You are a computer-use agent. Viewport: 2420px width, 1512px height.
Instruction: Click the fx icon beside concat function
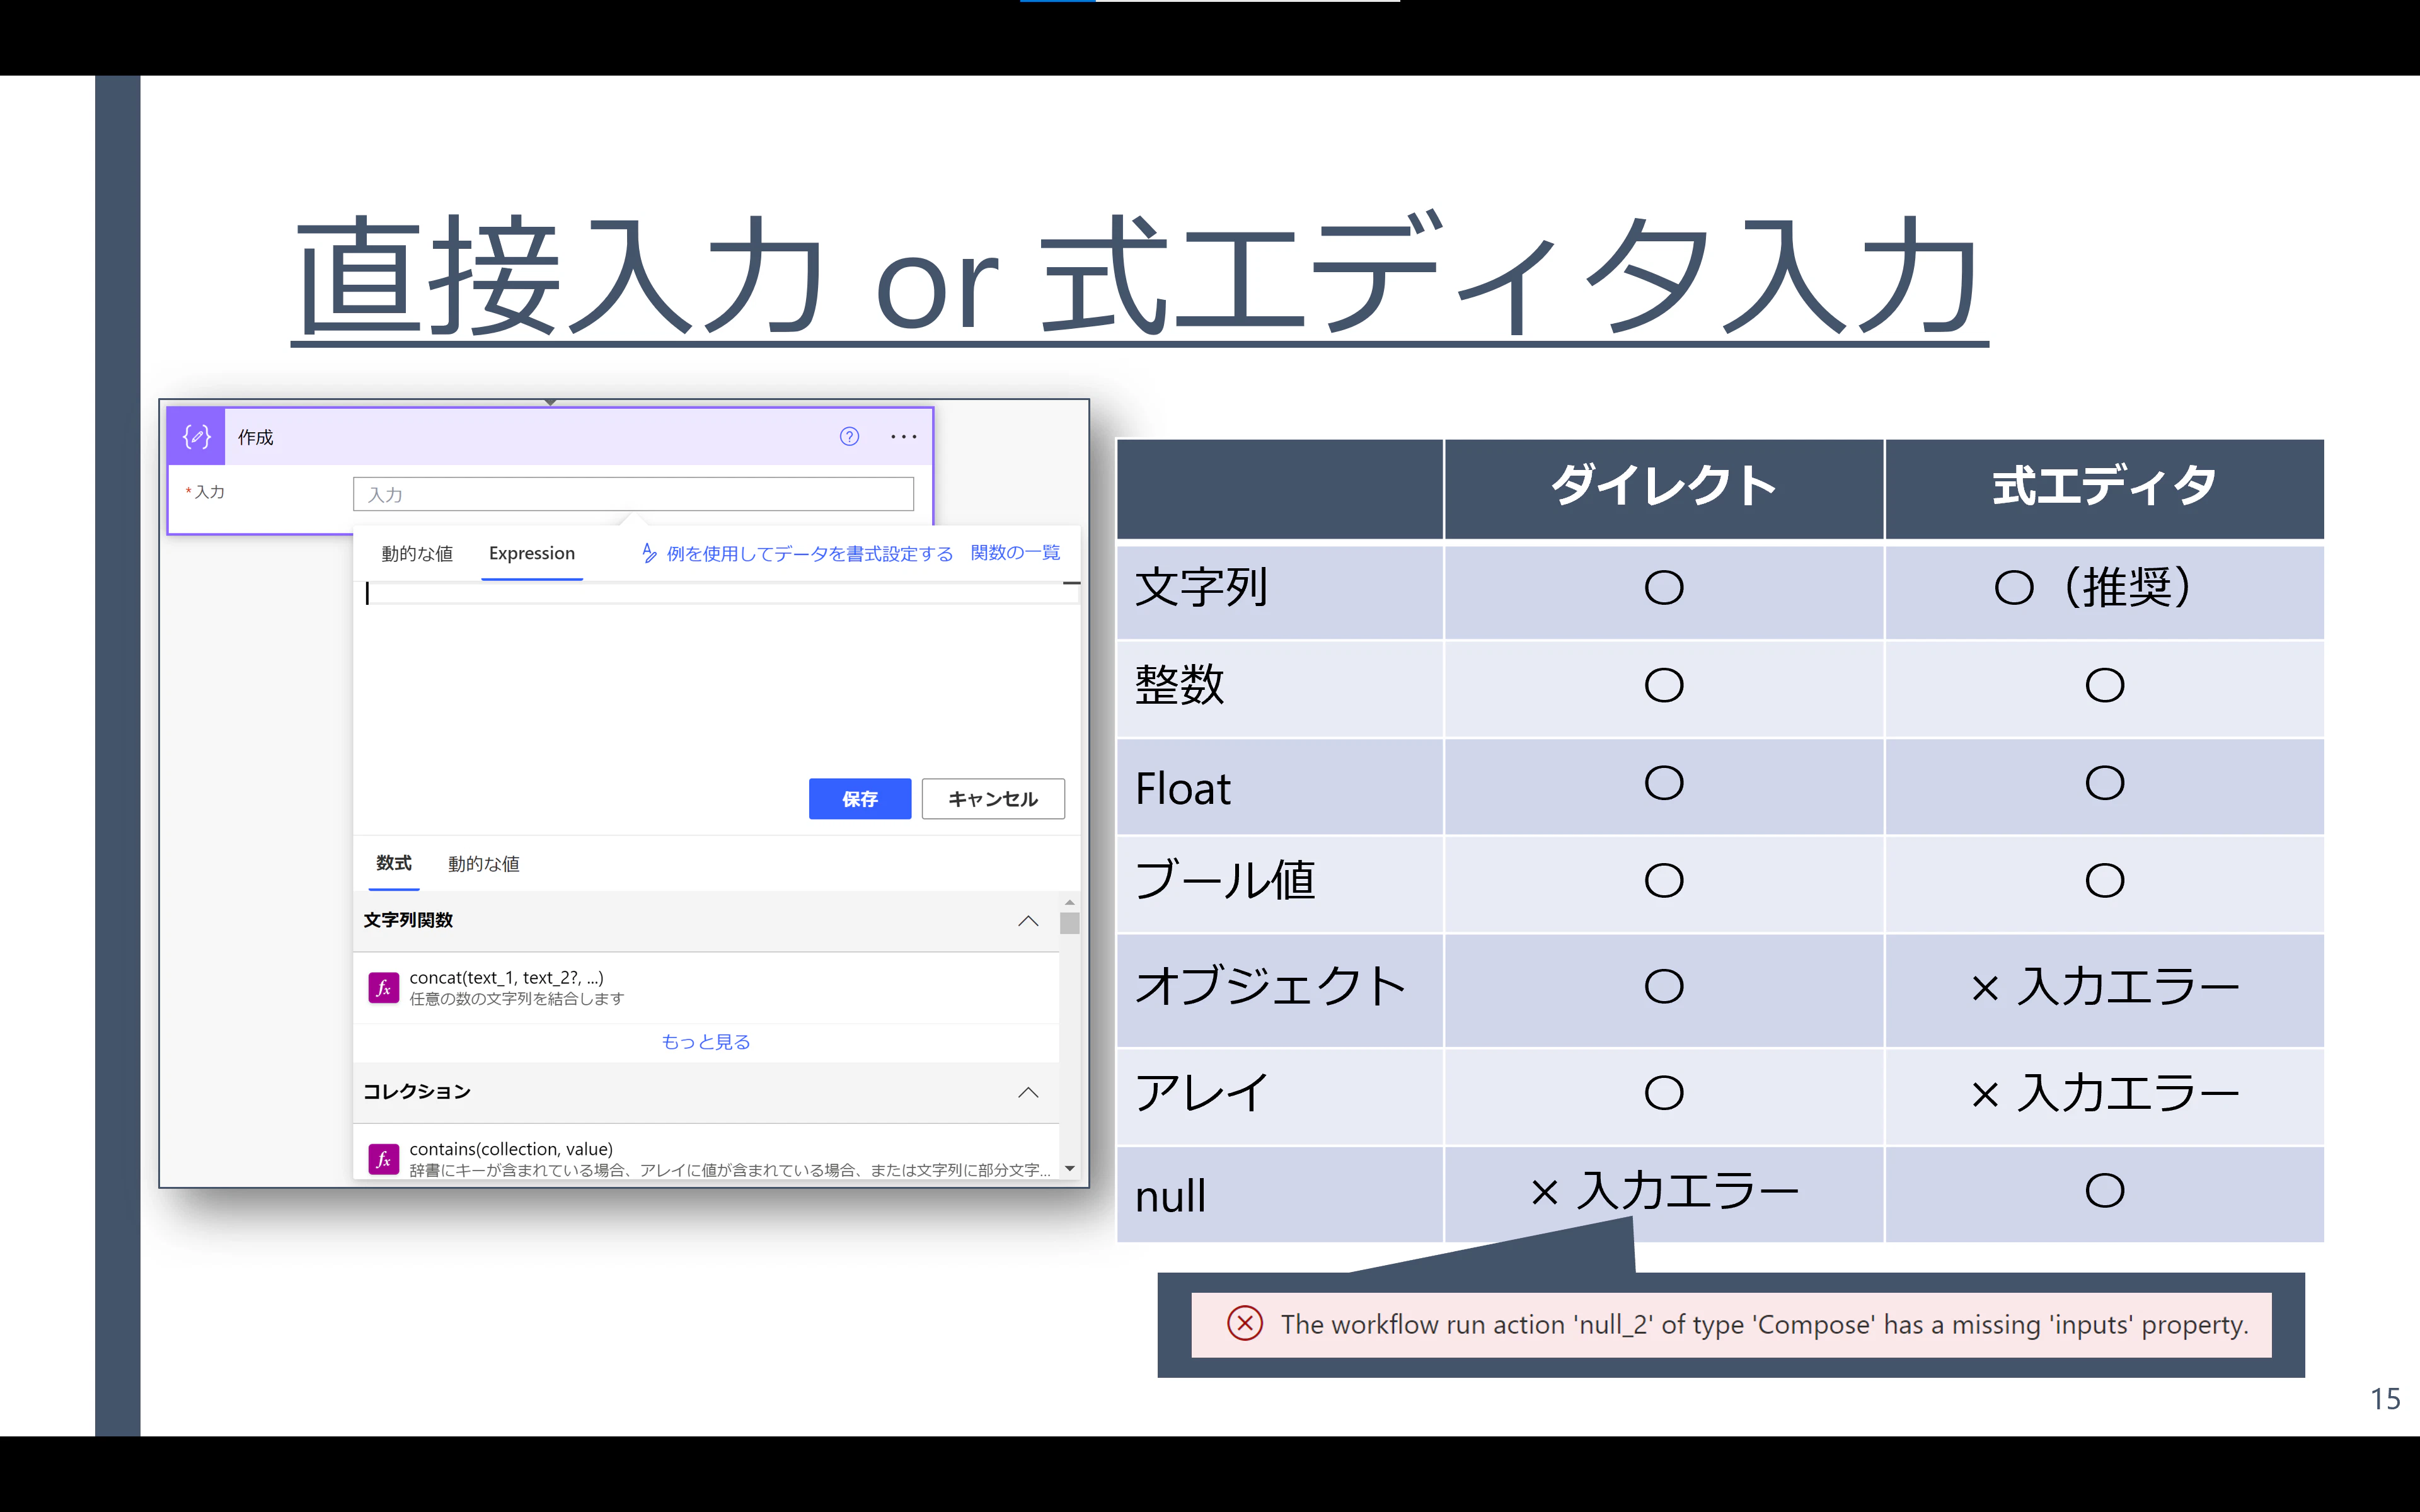pos(383,988)
